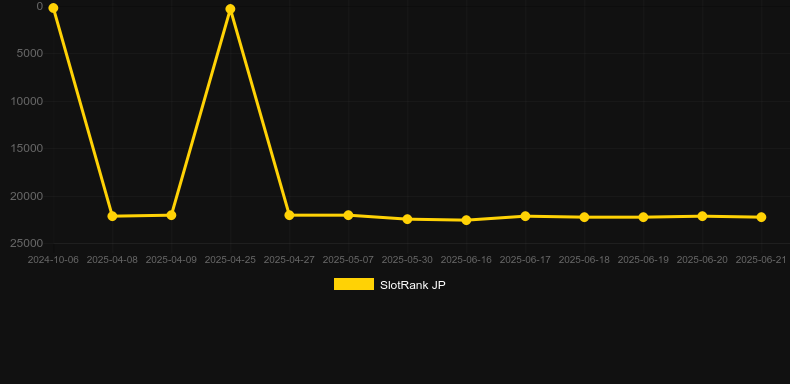Click the data point for 2025-04-27
The image size is (790, 384).
click(289, 215)
